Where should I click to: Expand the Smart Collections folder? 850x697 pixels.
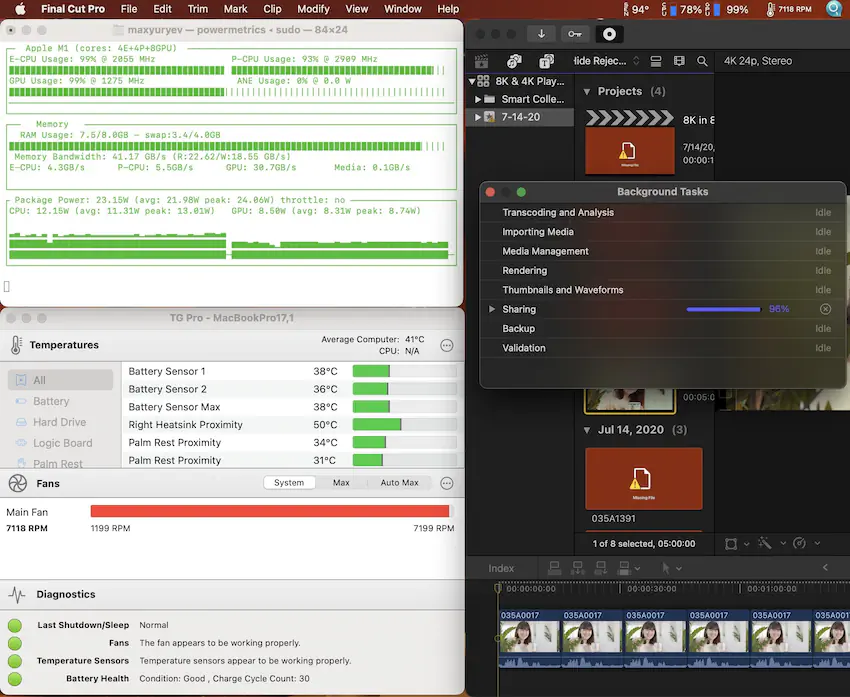pos(478,99)
